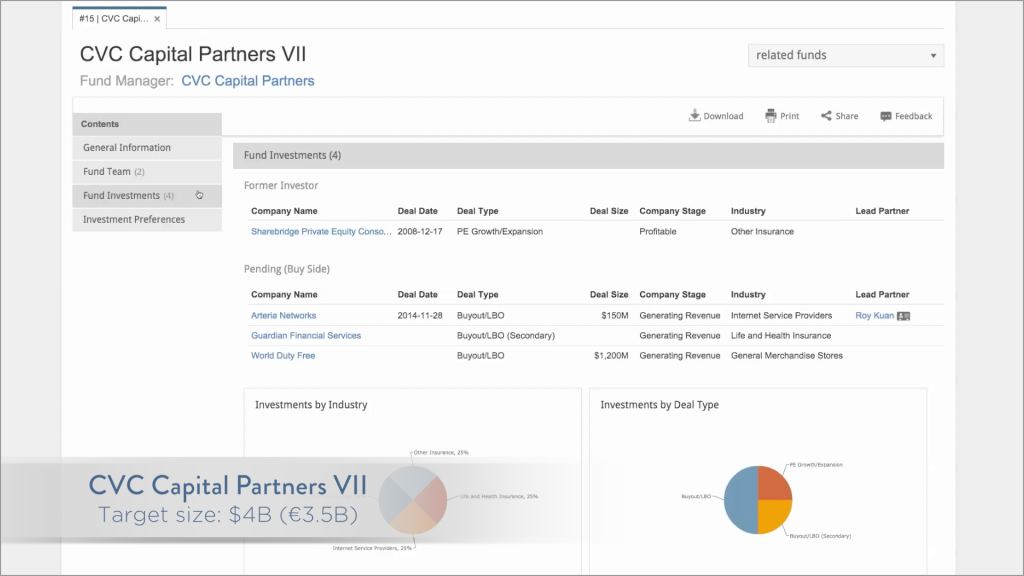Click the $150M deal size cell
The height and width of the screenshot is (576, 1024).
(x=615, y=315)
